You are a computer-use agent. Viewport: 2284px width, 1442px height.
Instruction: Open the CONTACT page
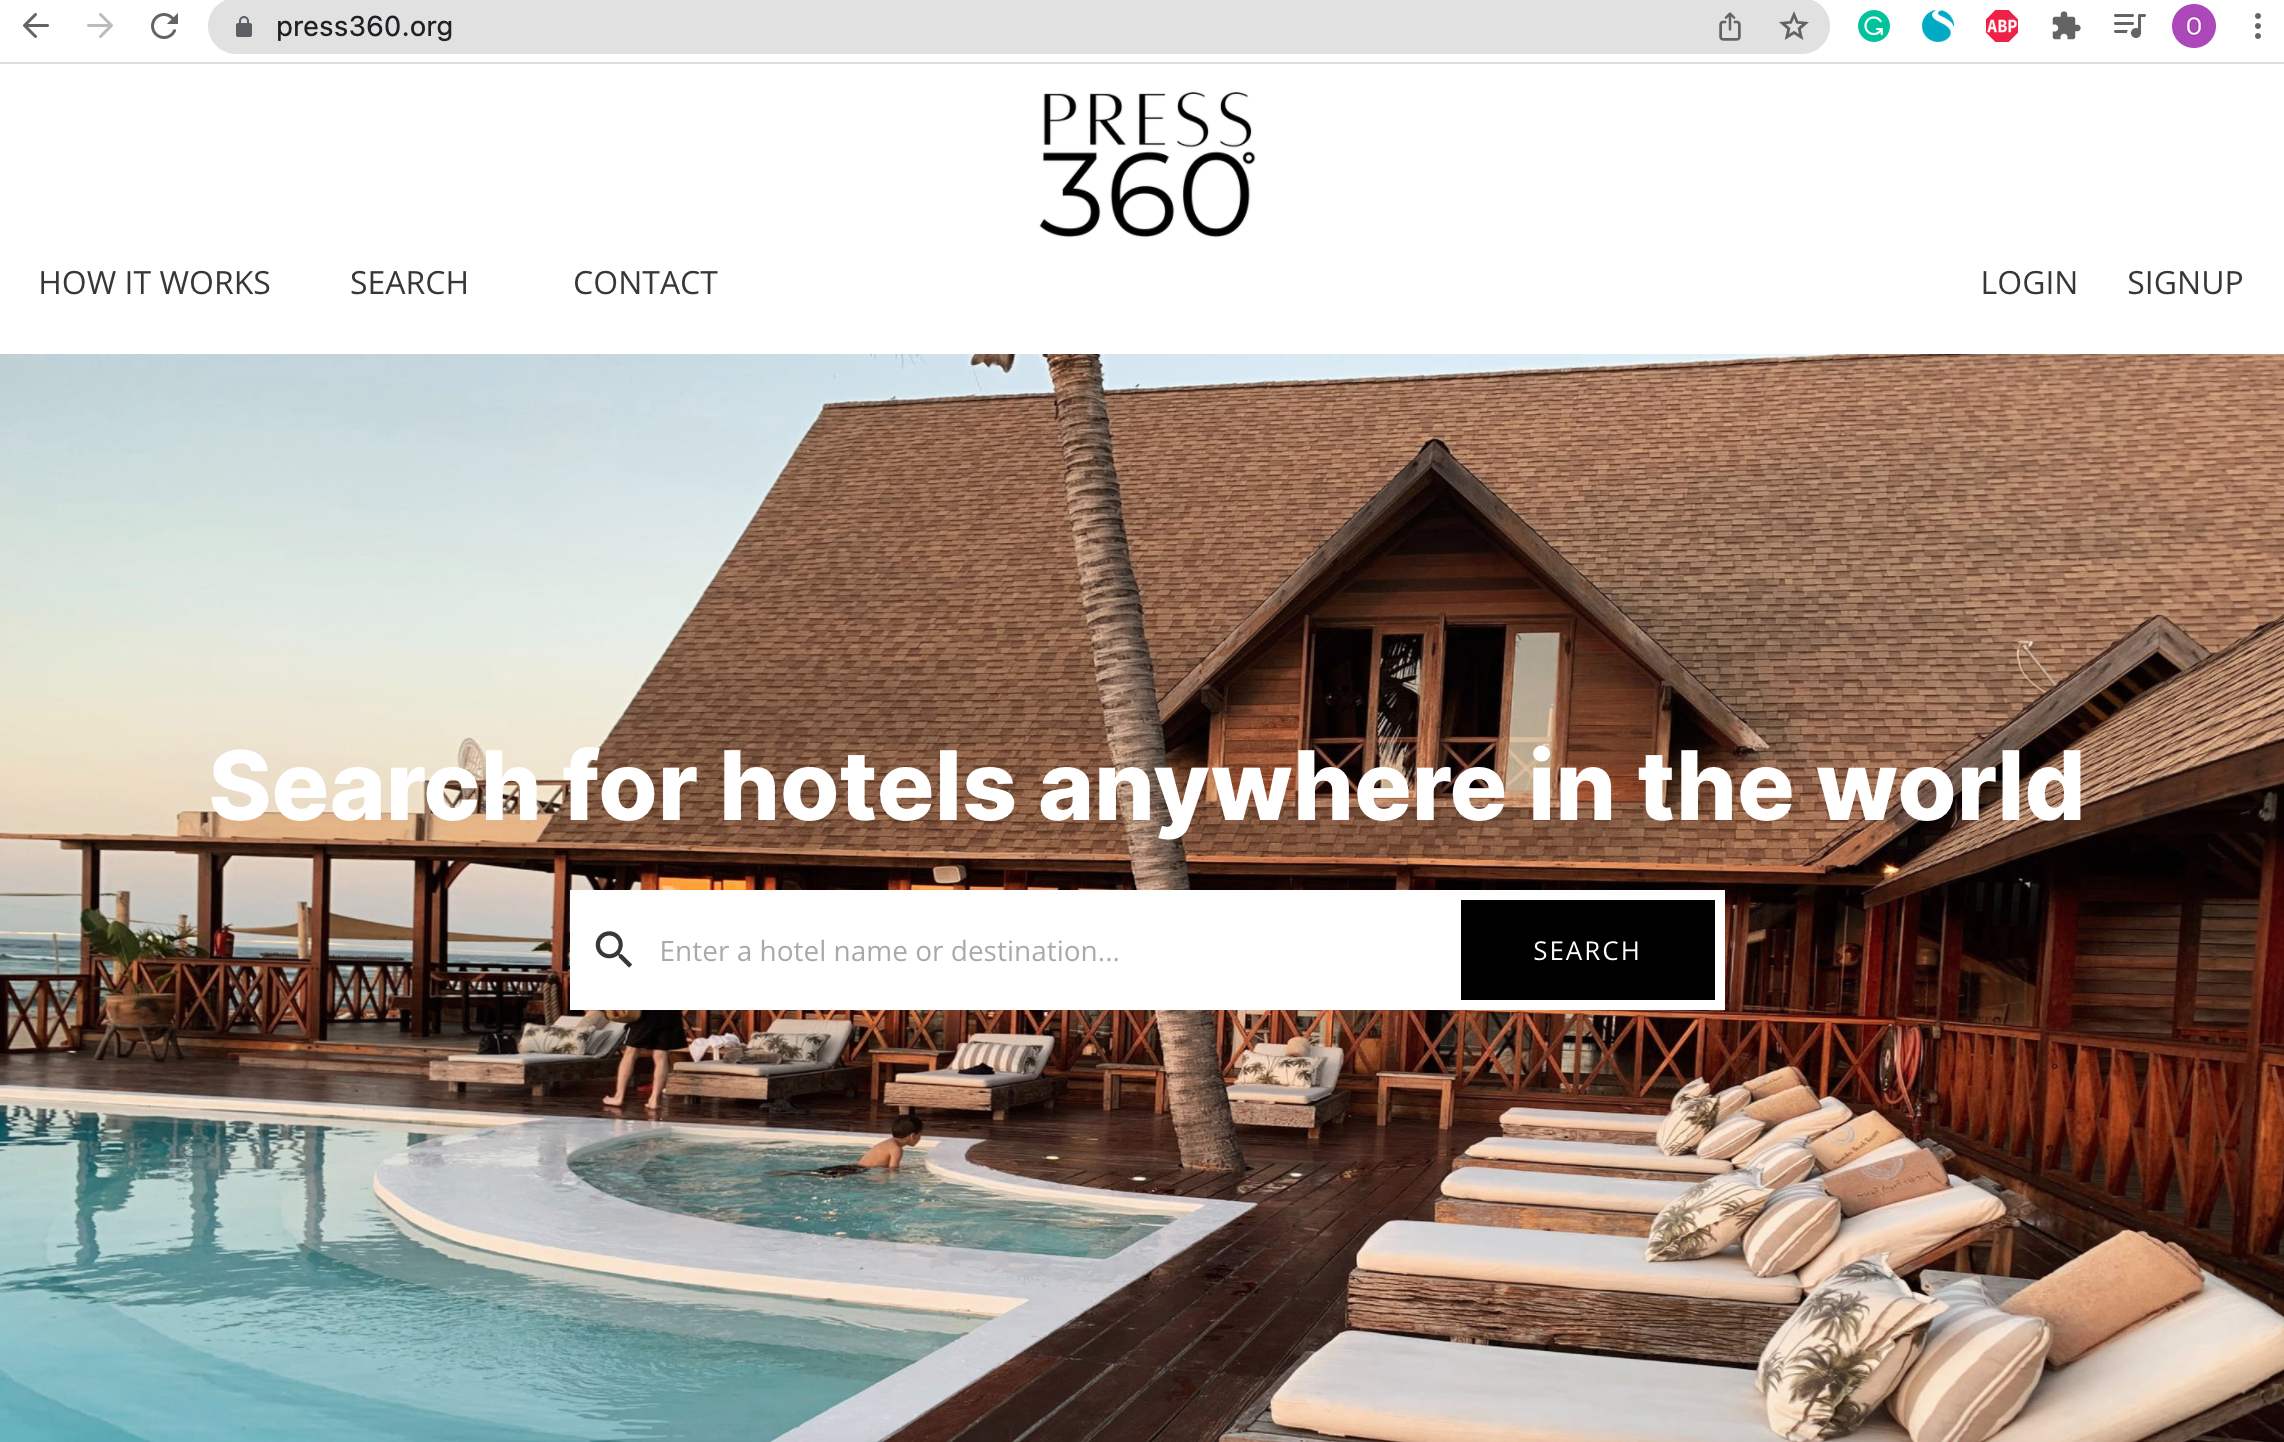(646, 283)
